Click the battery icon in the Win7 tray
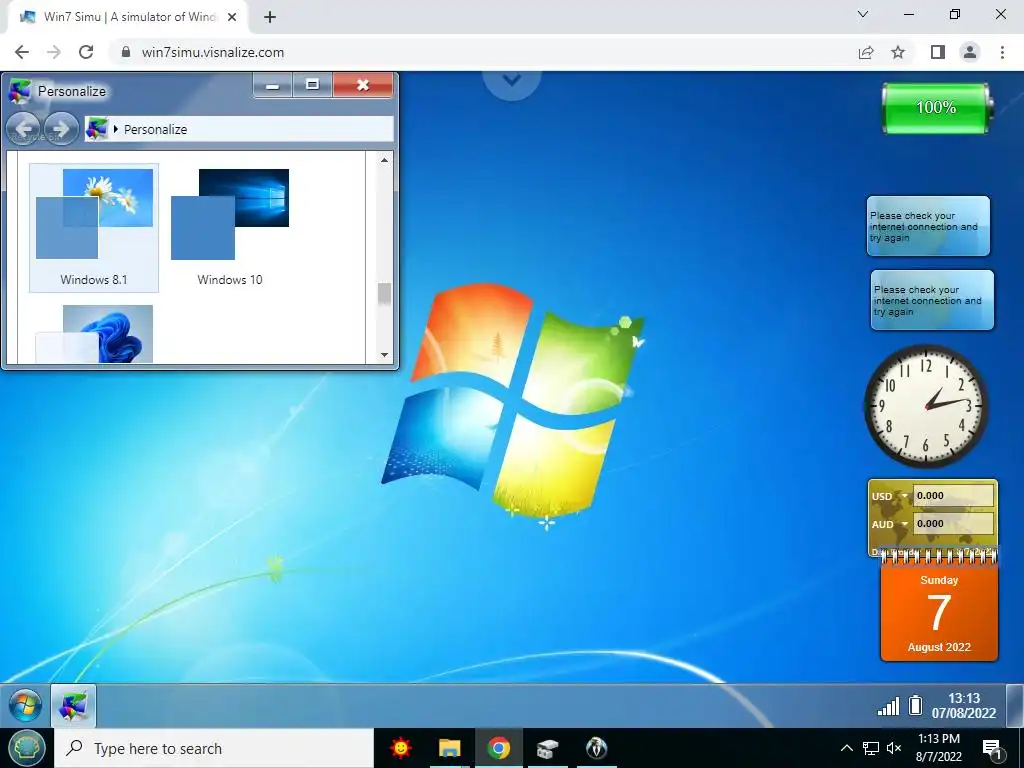This screenshot has height=768, width=1024. pos(916,705)
